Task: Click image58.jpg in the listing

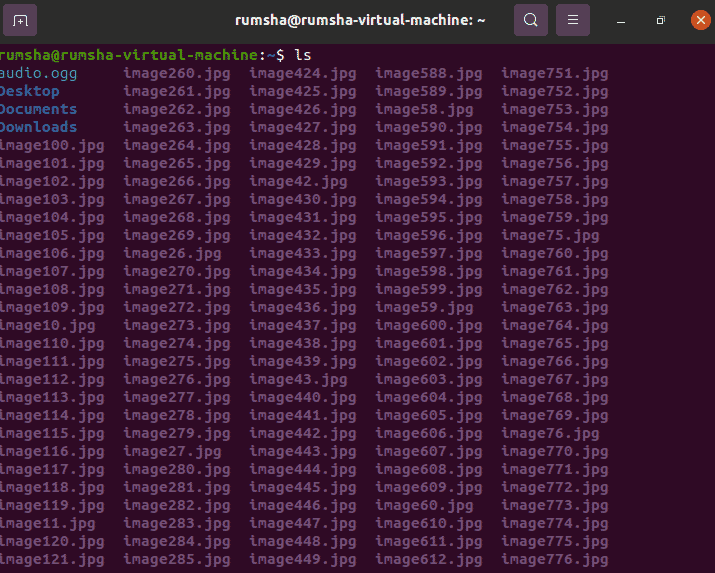Action: coord(425,110)
